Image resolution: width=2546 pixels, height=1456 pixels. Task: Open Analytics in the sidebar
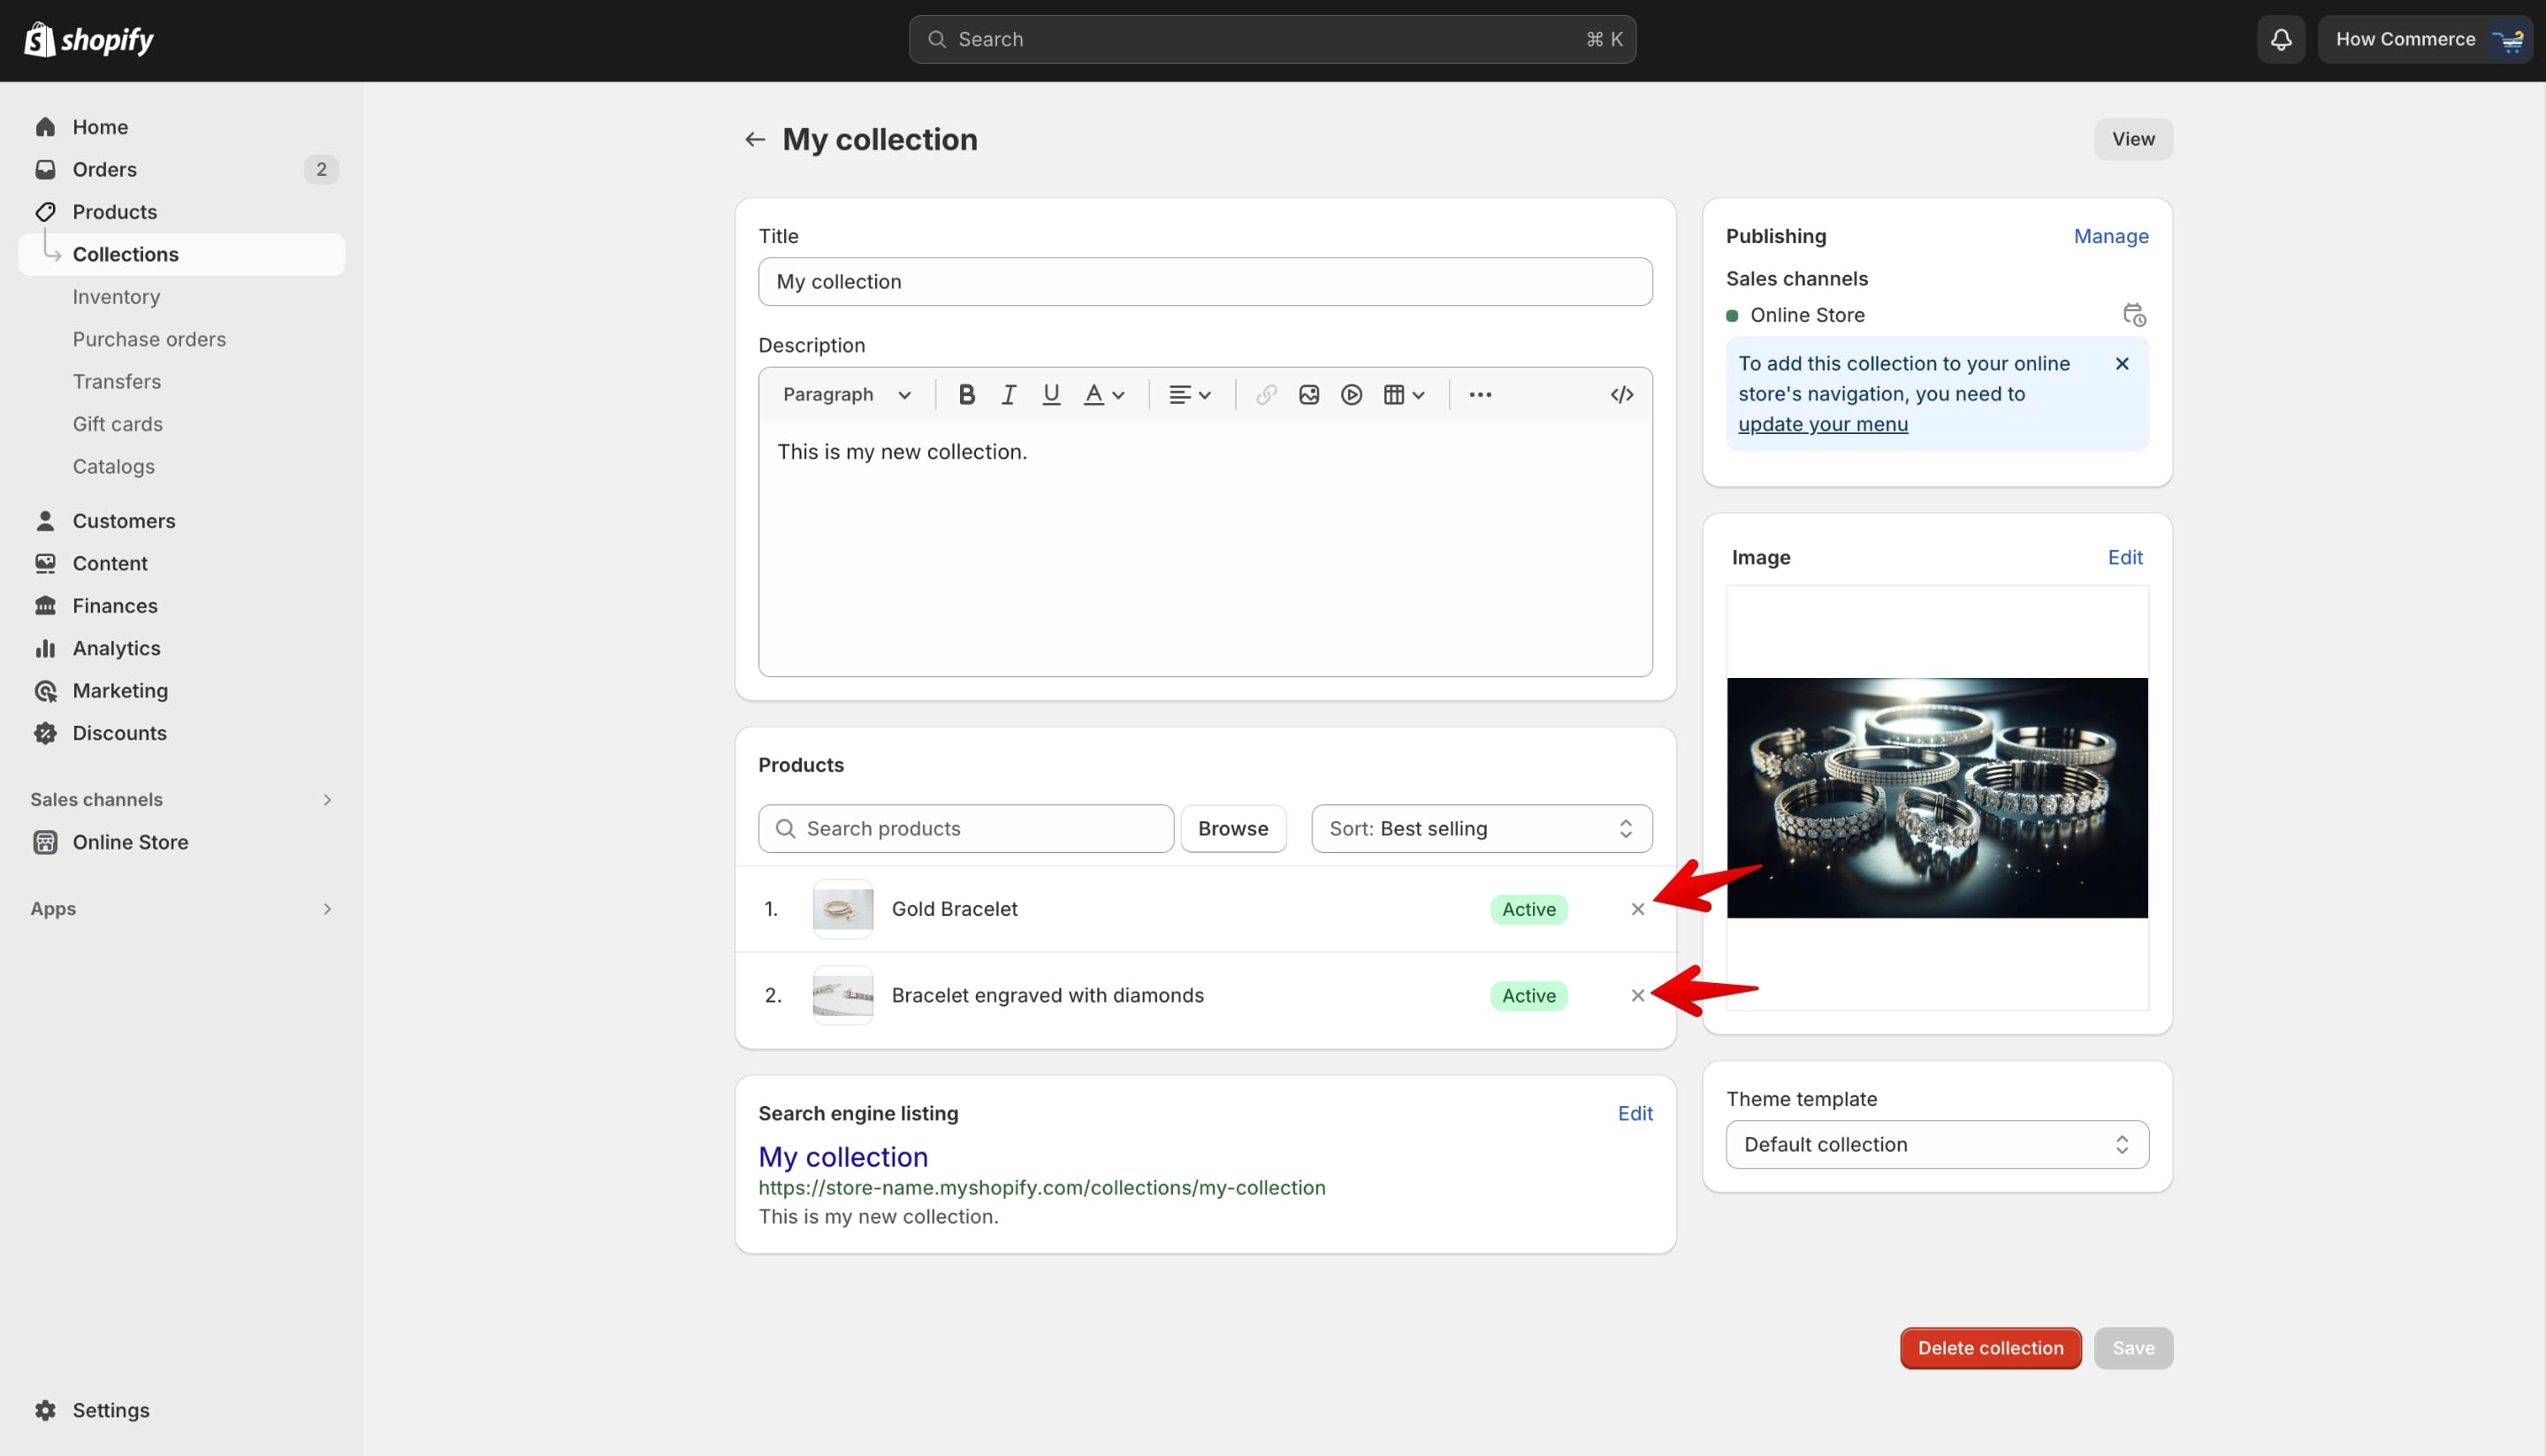(x=182, y=648)
